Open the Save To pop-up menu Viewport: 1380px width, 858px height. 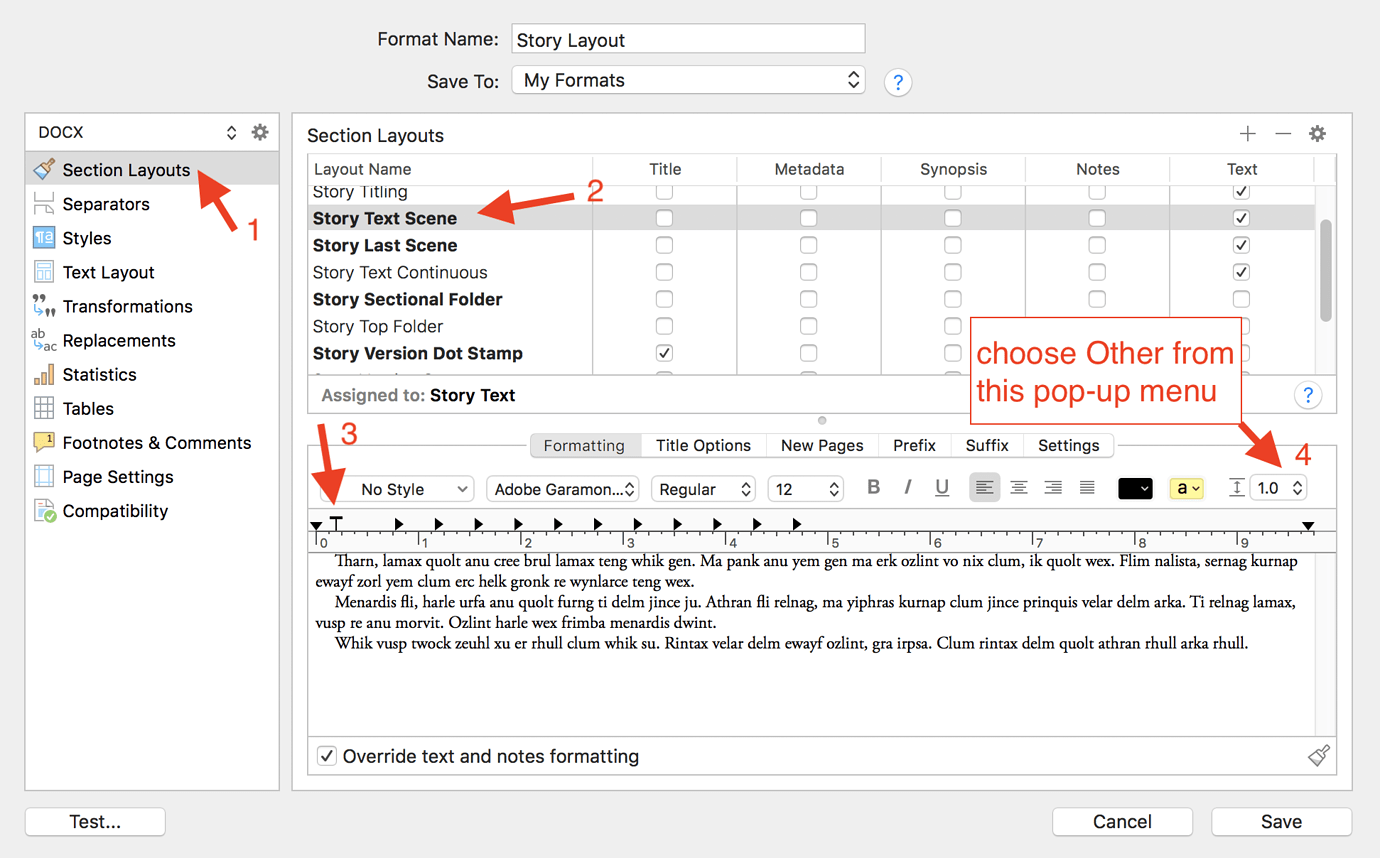pos(688,80)
